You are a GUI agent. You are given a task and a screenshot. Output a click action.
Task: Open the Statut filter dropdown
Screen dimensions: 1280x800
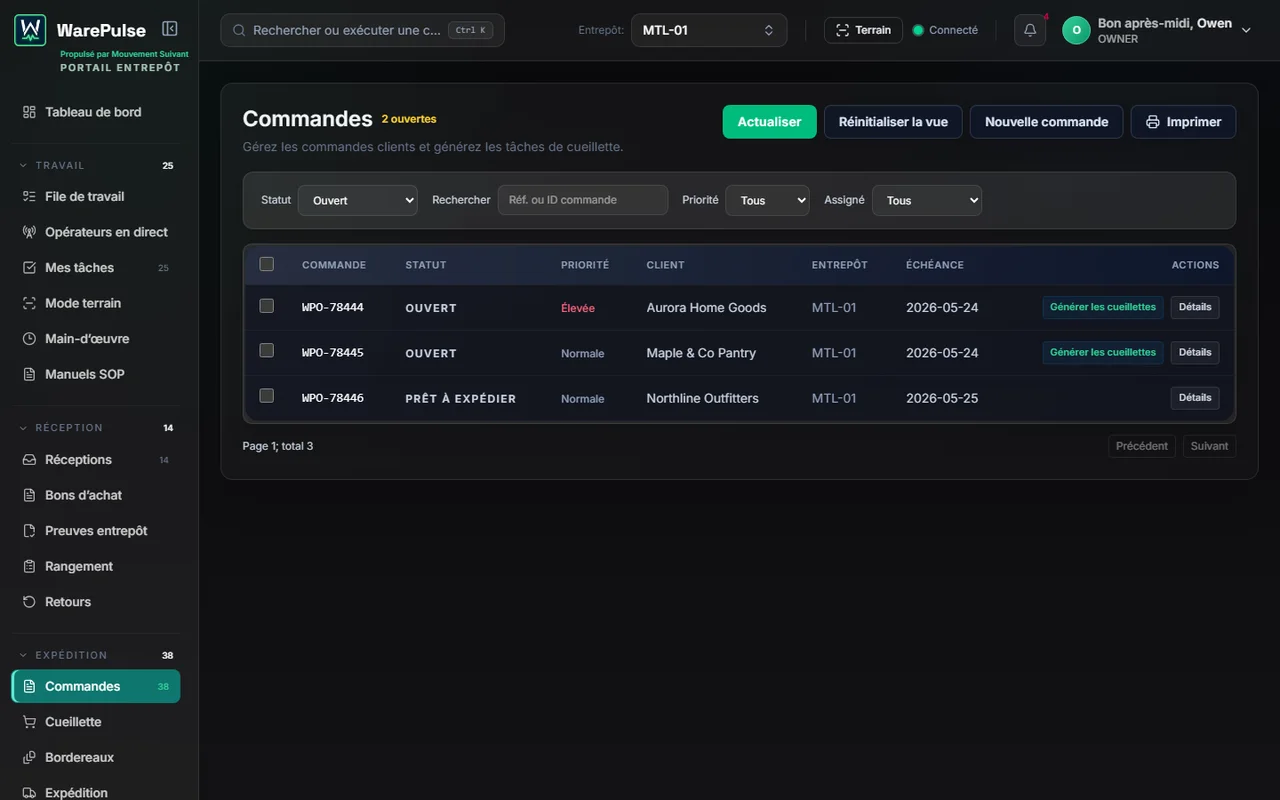pos(357,200)
